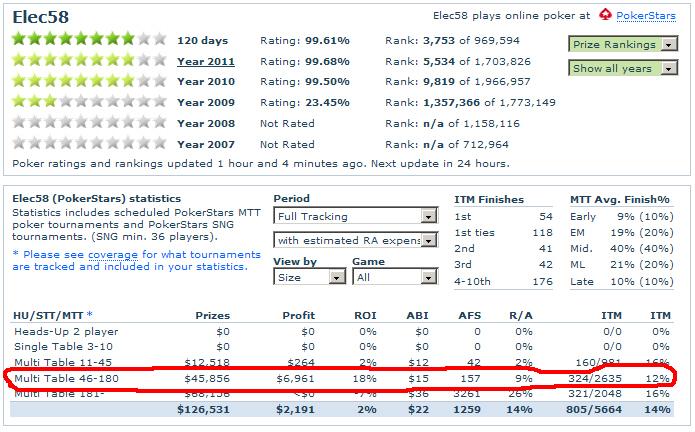Click the asterisk next to HU/STT/MTT
This screenshot has width=695, height=432.
(x=90, y=314)
